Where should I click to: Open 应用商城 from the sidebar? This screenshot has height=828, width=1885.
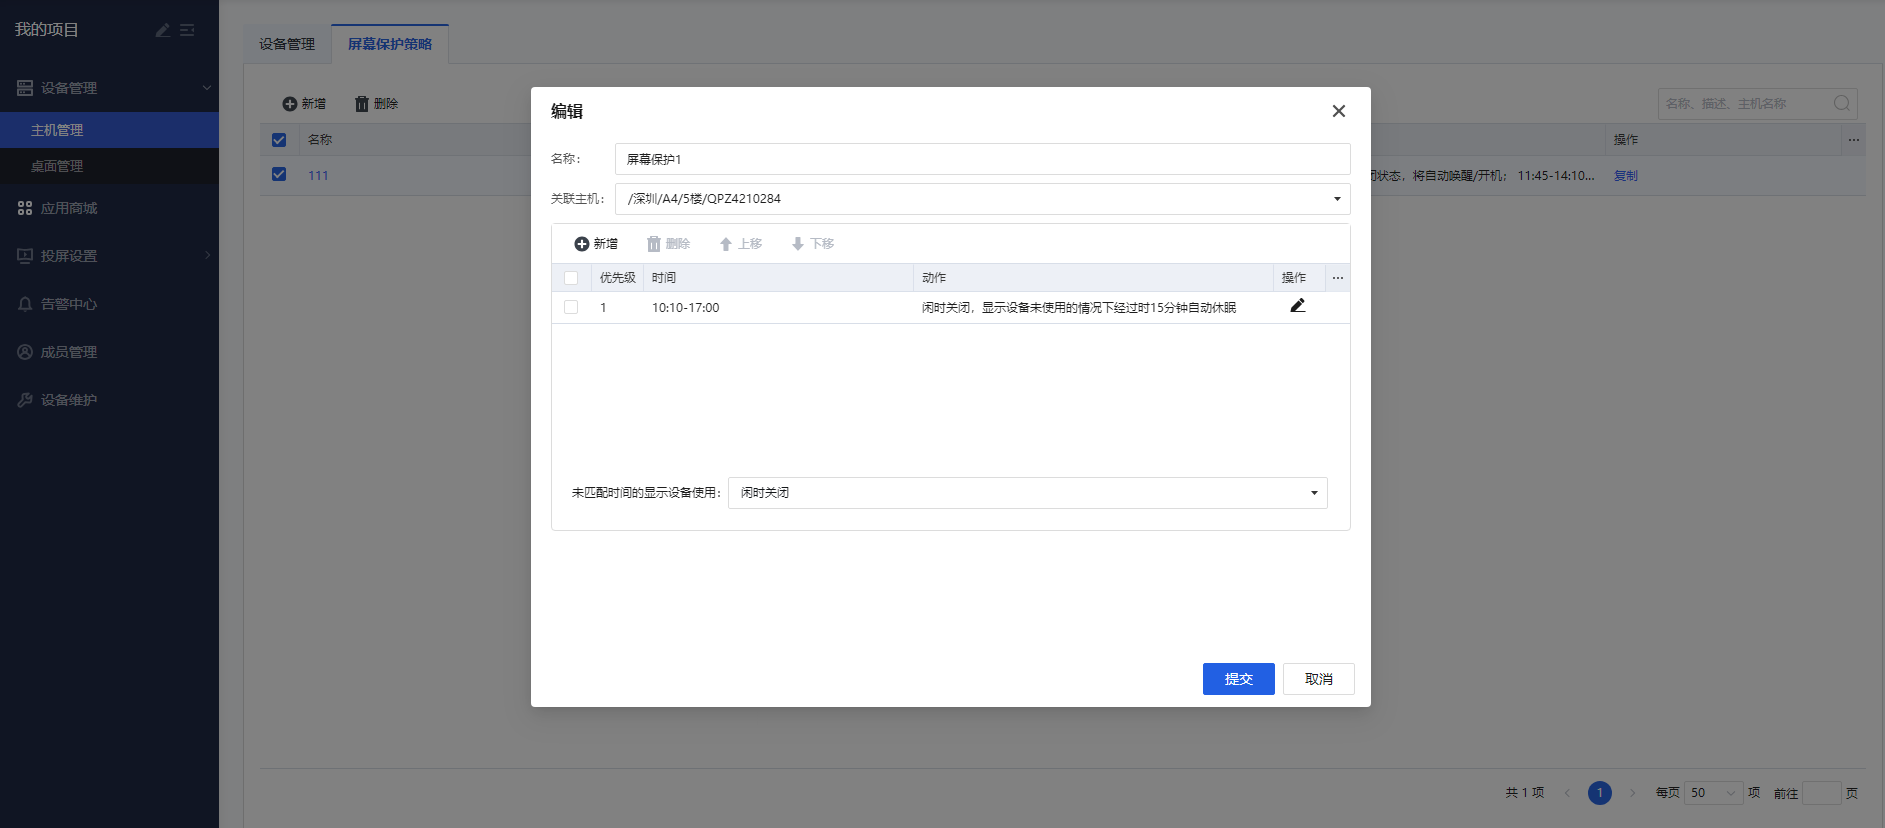pyautogui.click(x=69, y=208)
